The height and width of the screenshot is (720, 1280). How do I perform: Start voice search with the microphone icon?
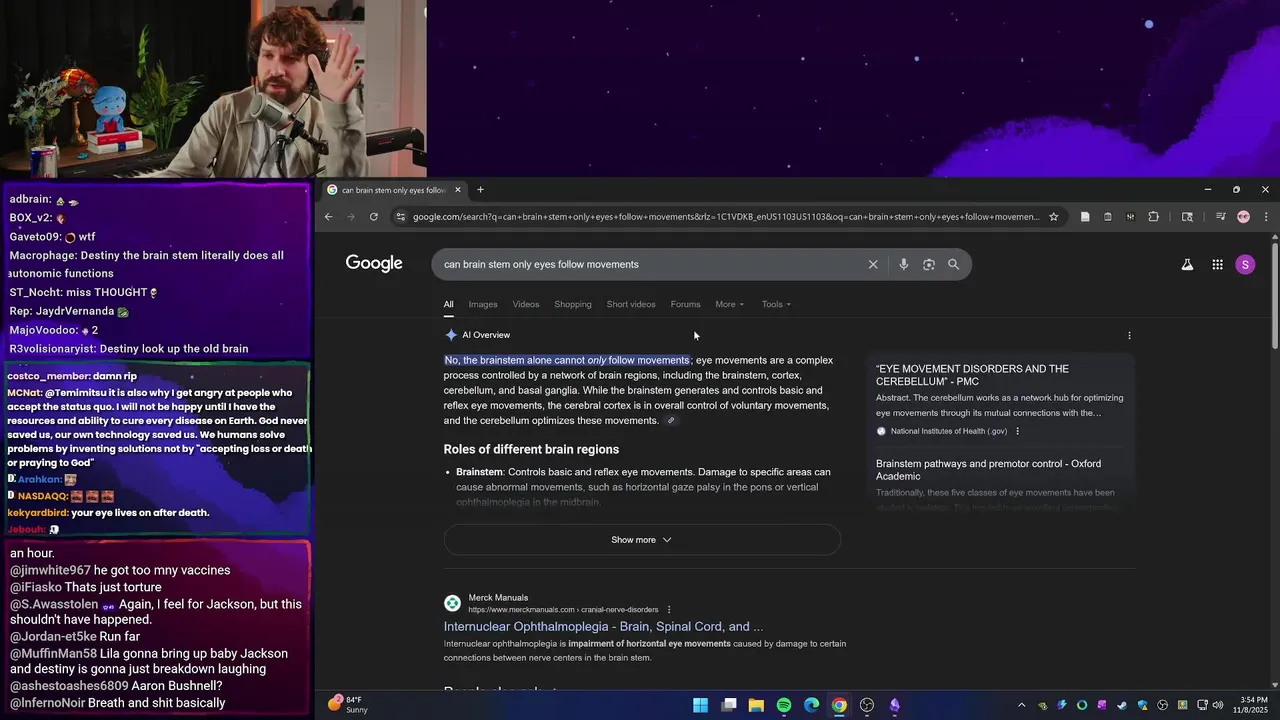(903, 265)
